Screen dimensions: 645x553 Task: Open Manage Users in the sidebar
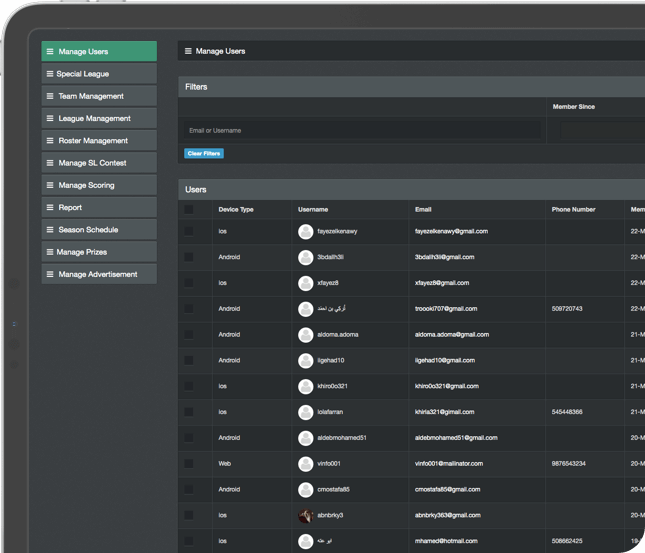click(x=99, y=51)
